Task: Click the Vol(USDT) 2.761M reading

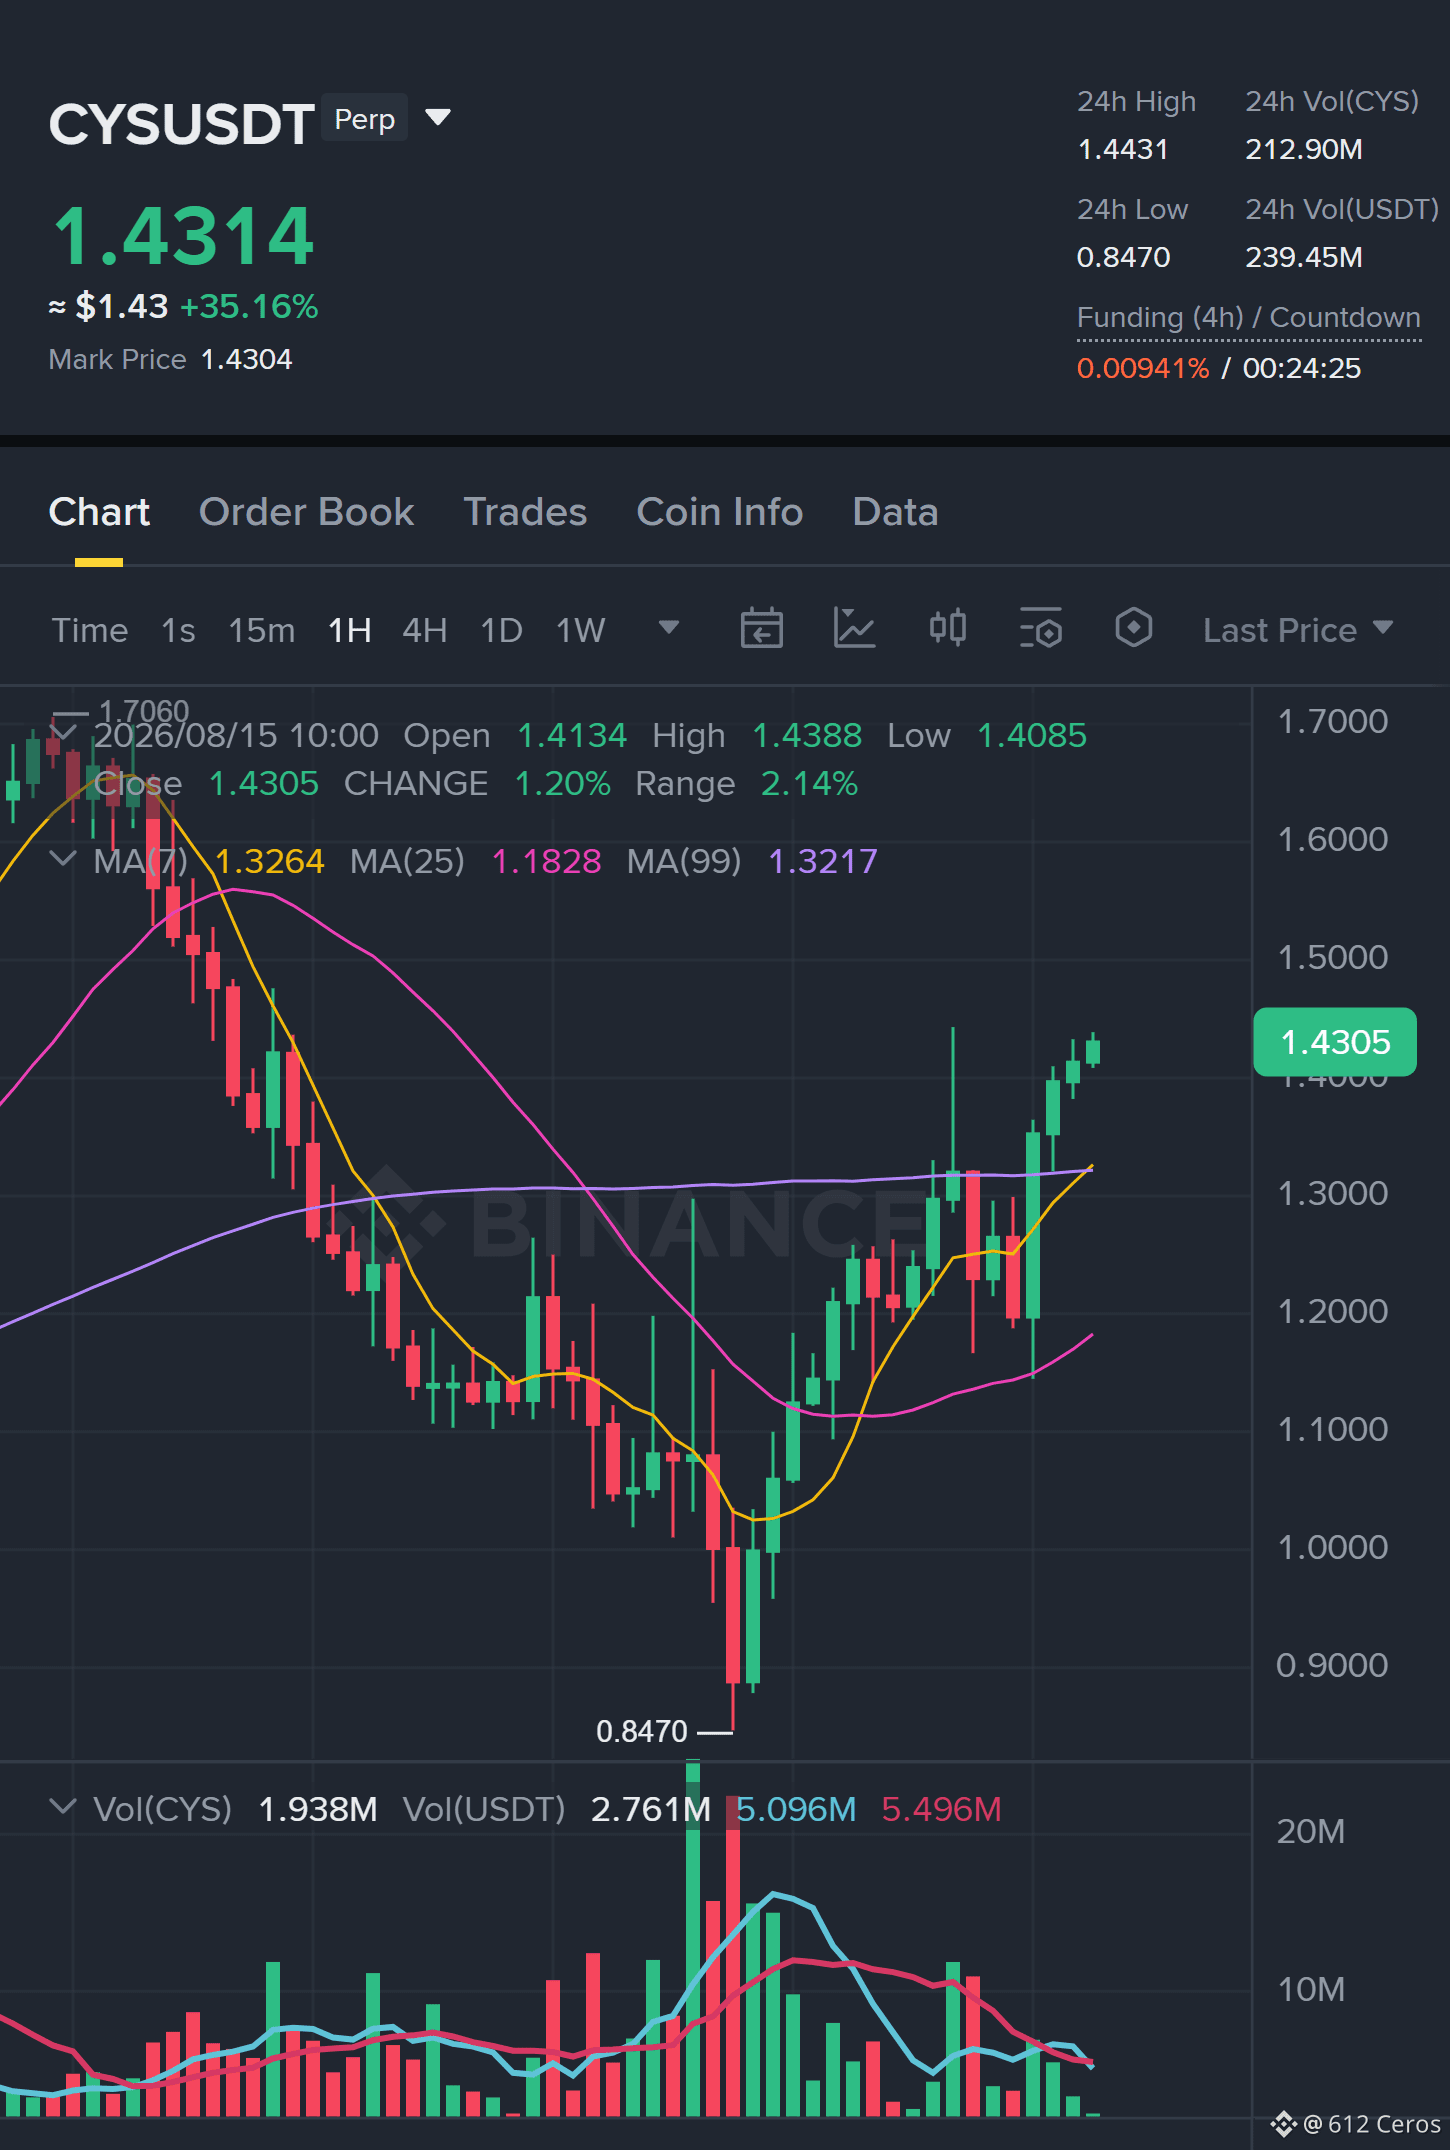Action: click(x=651, y=1809)
